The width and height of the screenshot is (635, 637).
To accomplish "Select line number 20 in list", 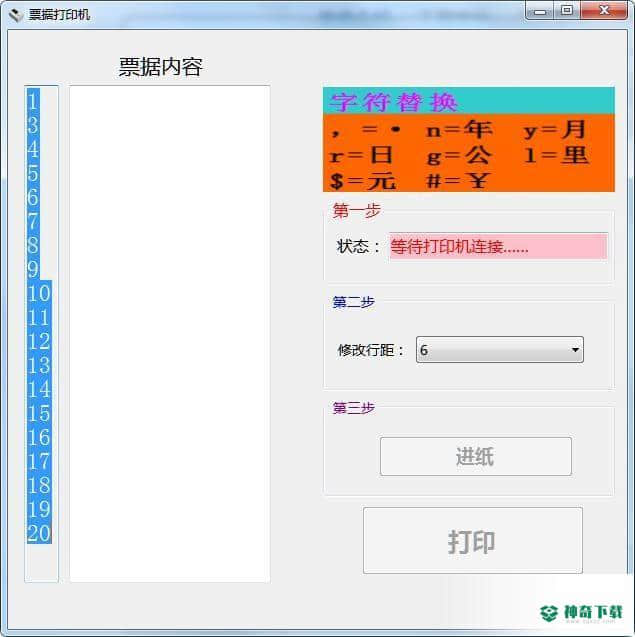I will click(x=39, y=532).
